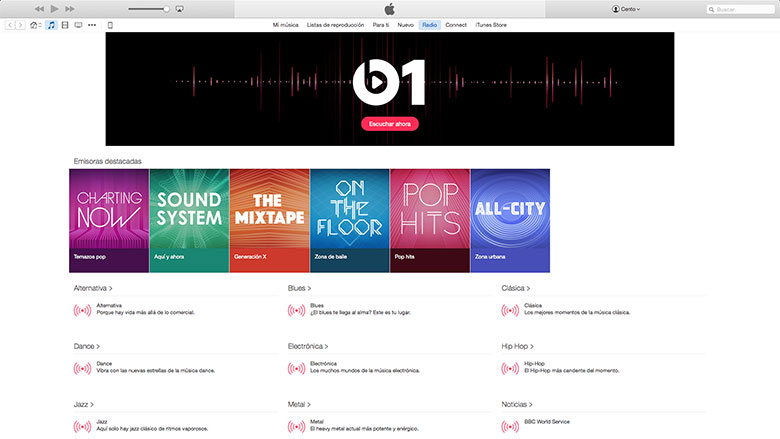Play the Jazz radio station icon
Image resolution: width=780 pixels, height=439 pixels.
point(82,427)
